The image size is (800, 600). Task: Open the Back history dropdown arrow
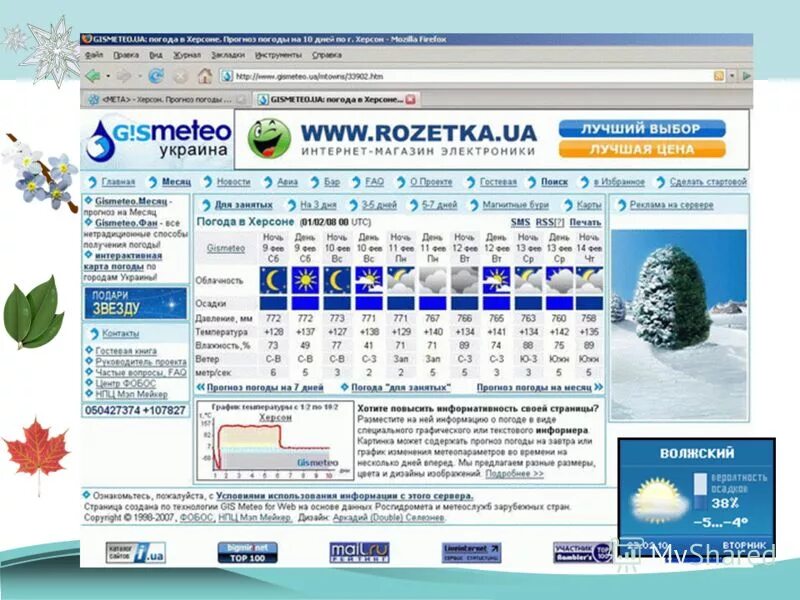click(108, 77)
